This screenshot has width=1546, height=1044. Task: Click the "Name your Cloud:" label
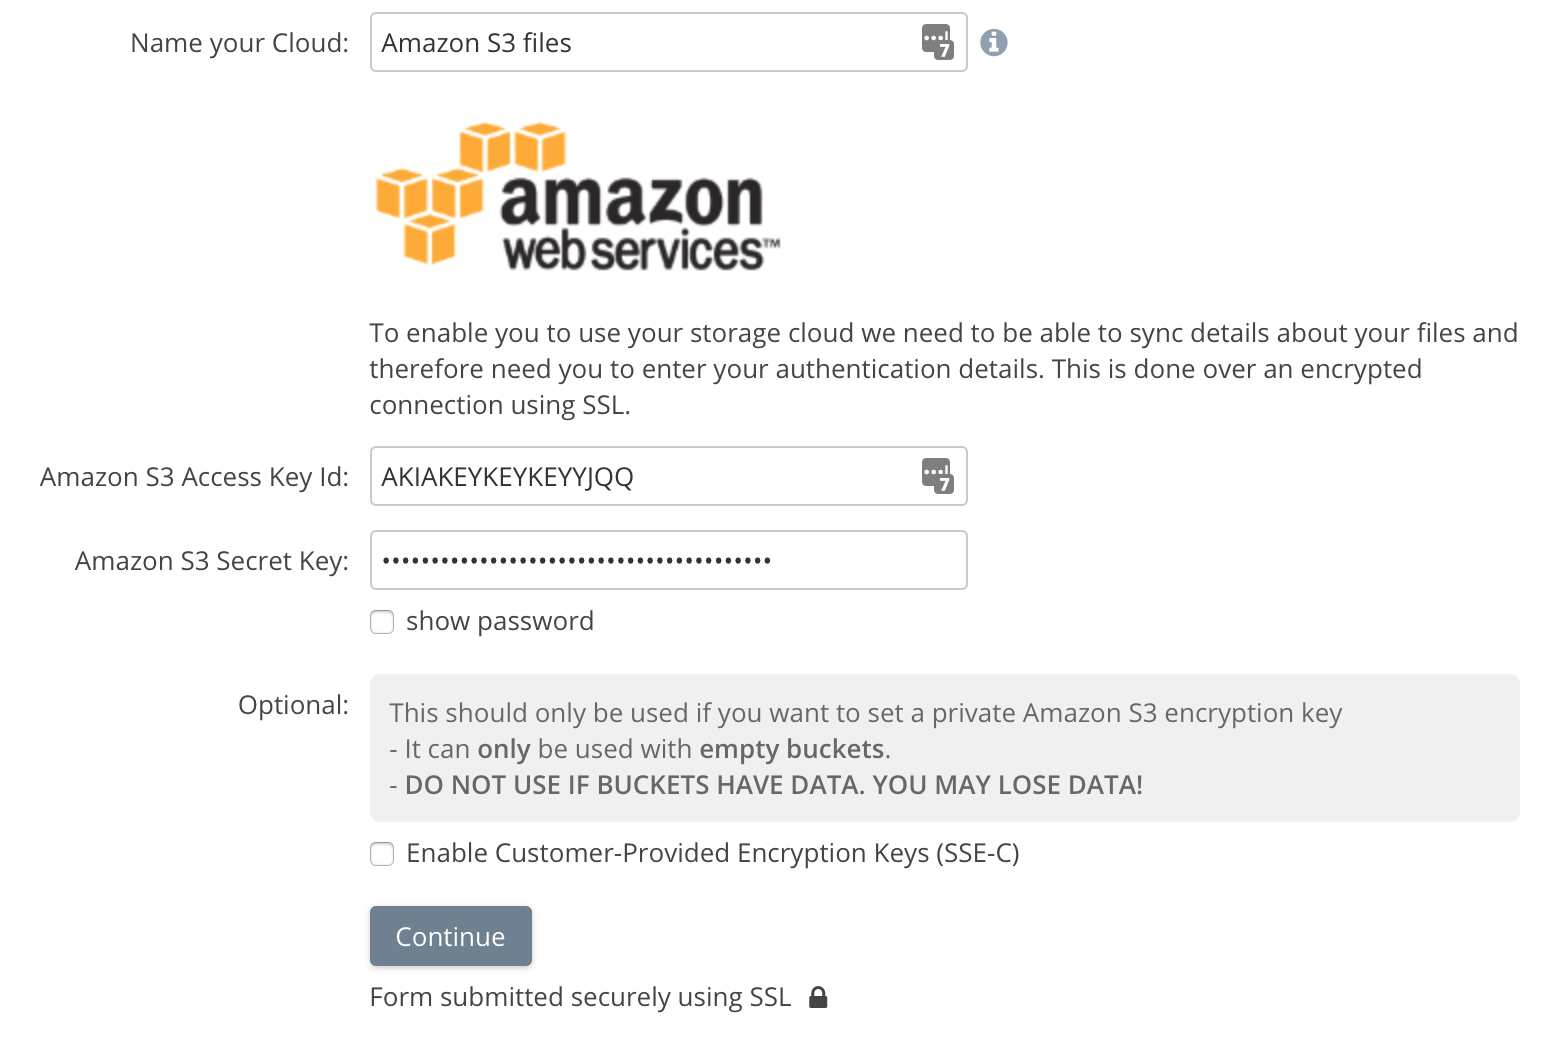coord(239,43)
